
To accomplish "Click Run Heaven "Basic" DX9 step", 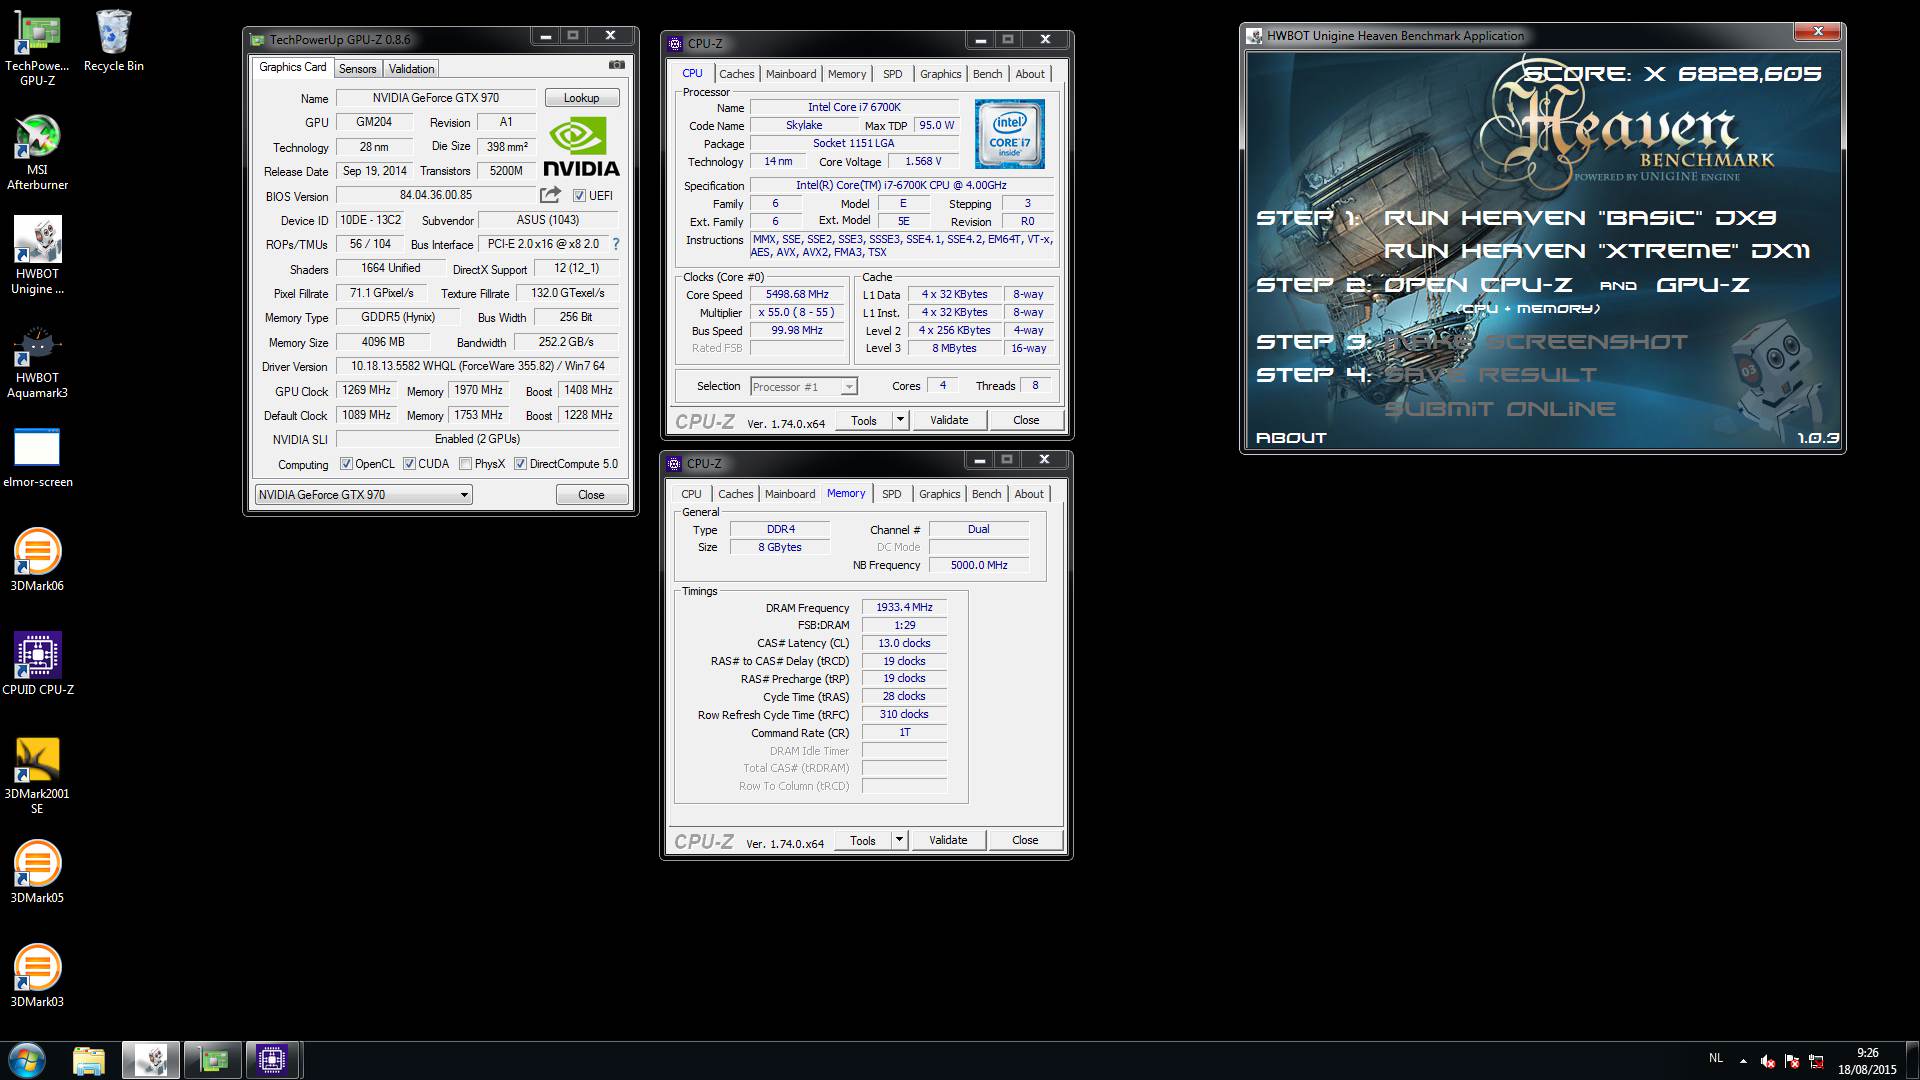I will (1580, 218).
